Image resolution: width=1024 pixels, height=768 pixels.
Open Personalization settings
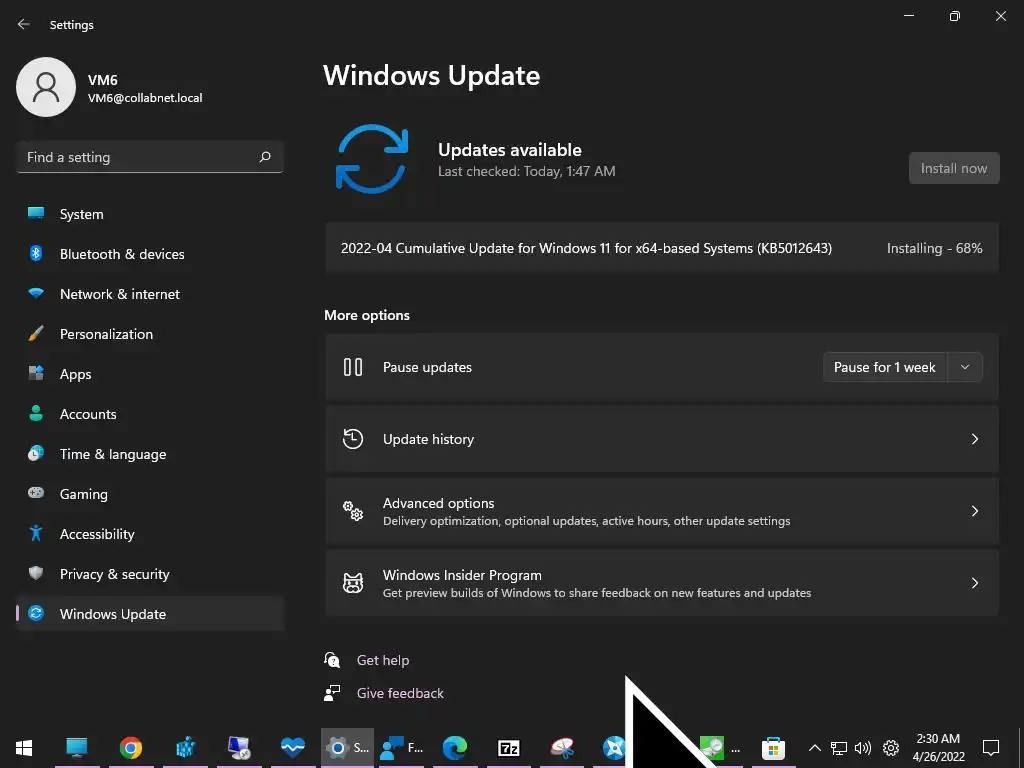pyautogui.click(x=150, y=334)
